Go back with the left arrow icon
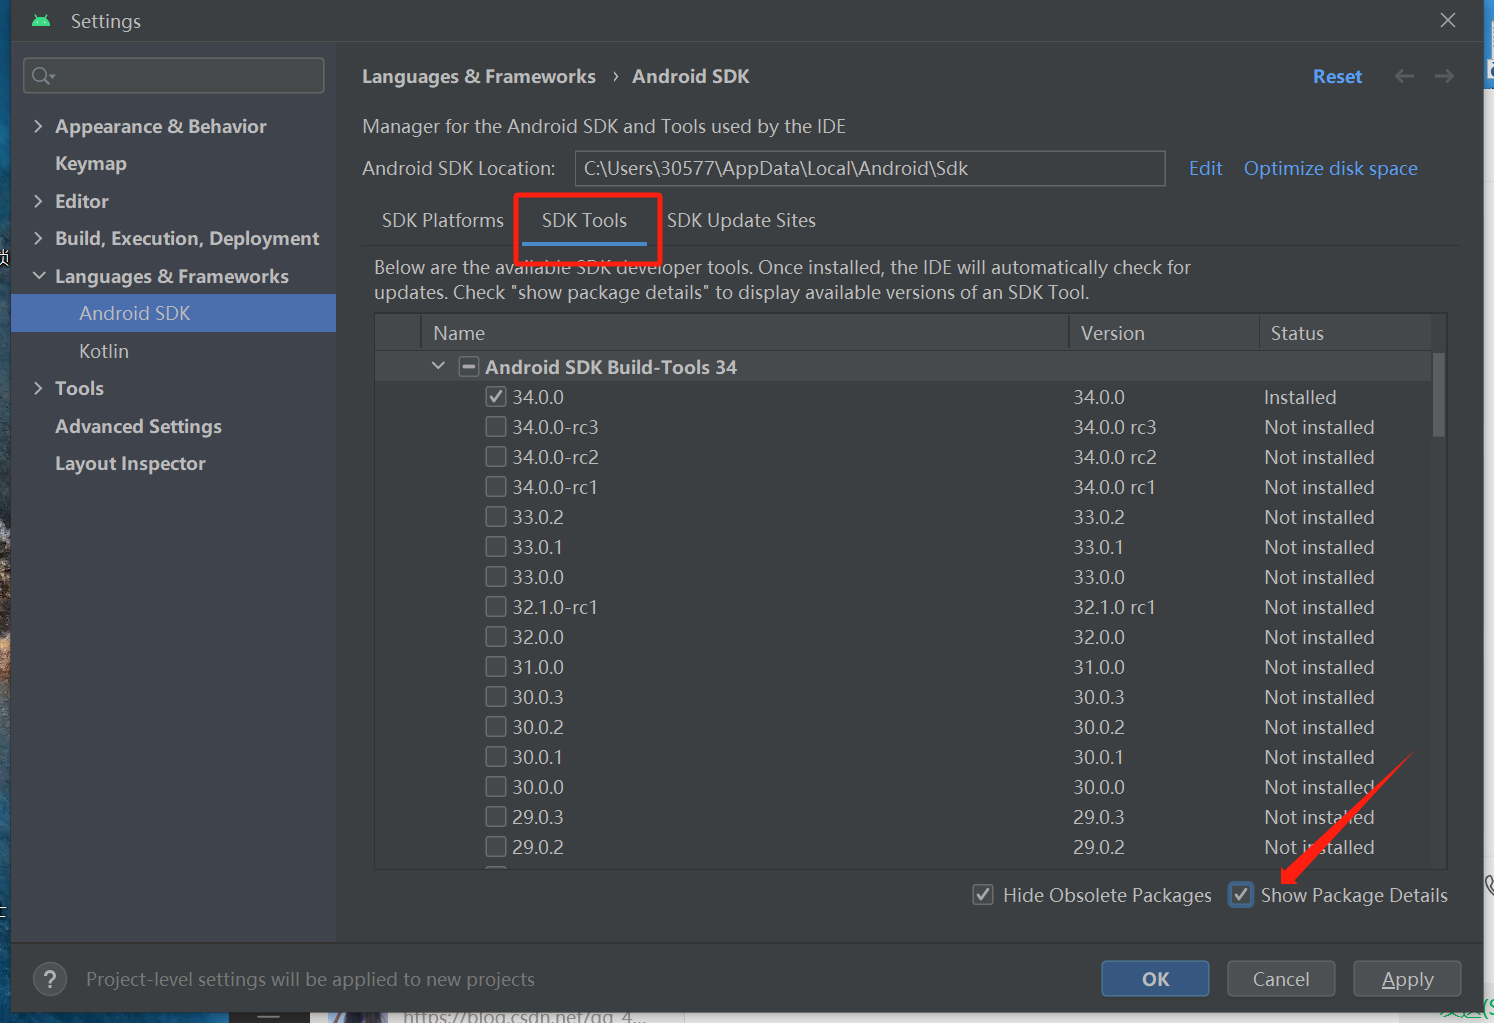 [1404, 76]
